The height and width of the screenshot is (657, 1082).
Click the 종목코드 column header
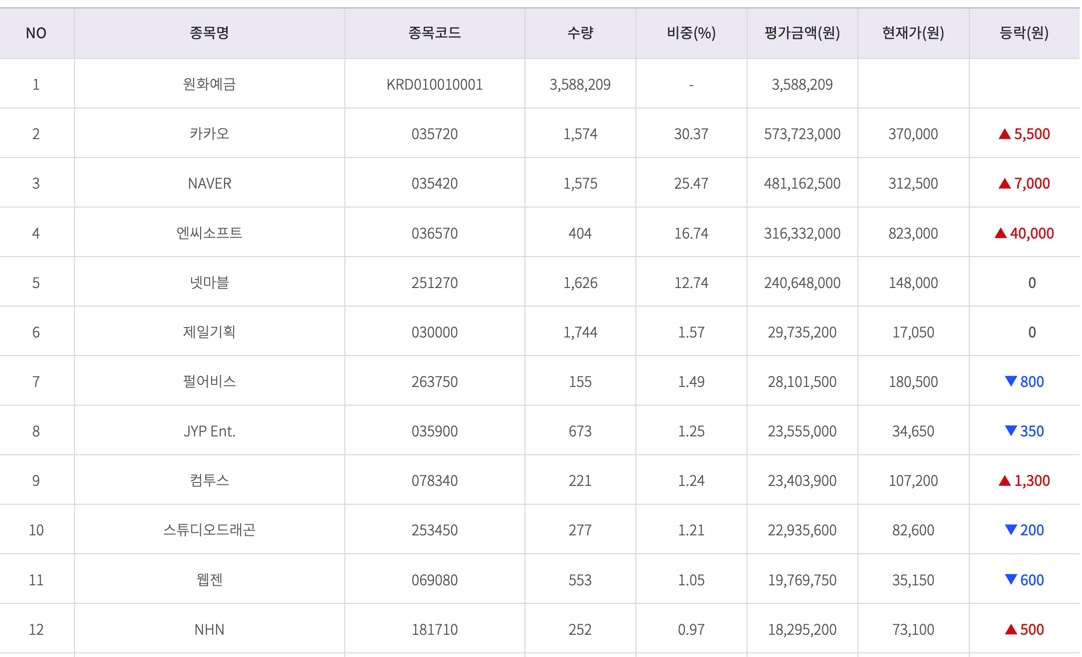tap(434, 32)
